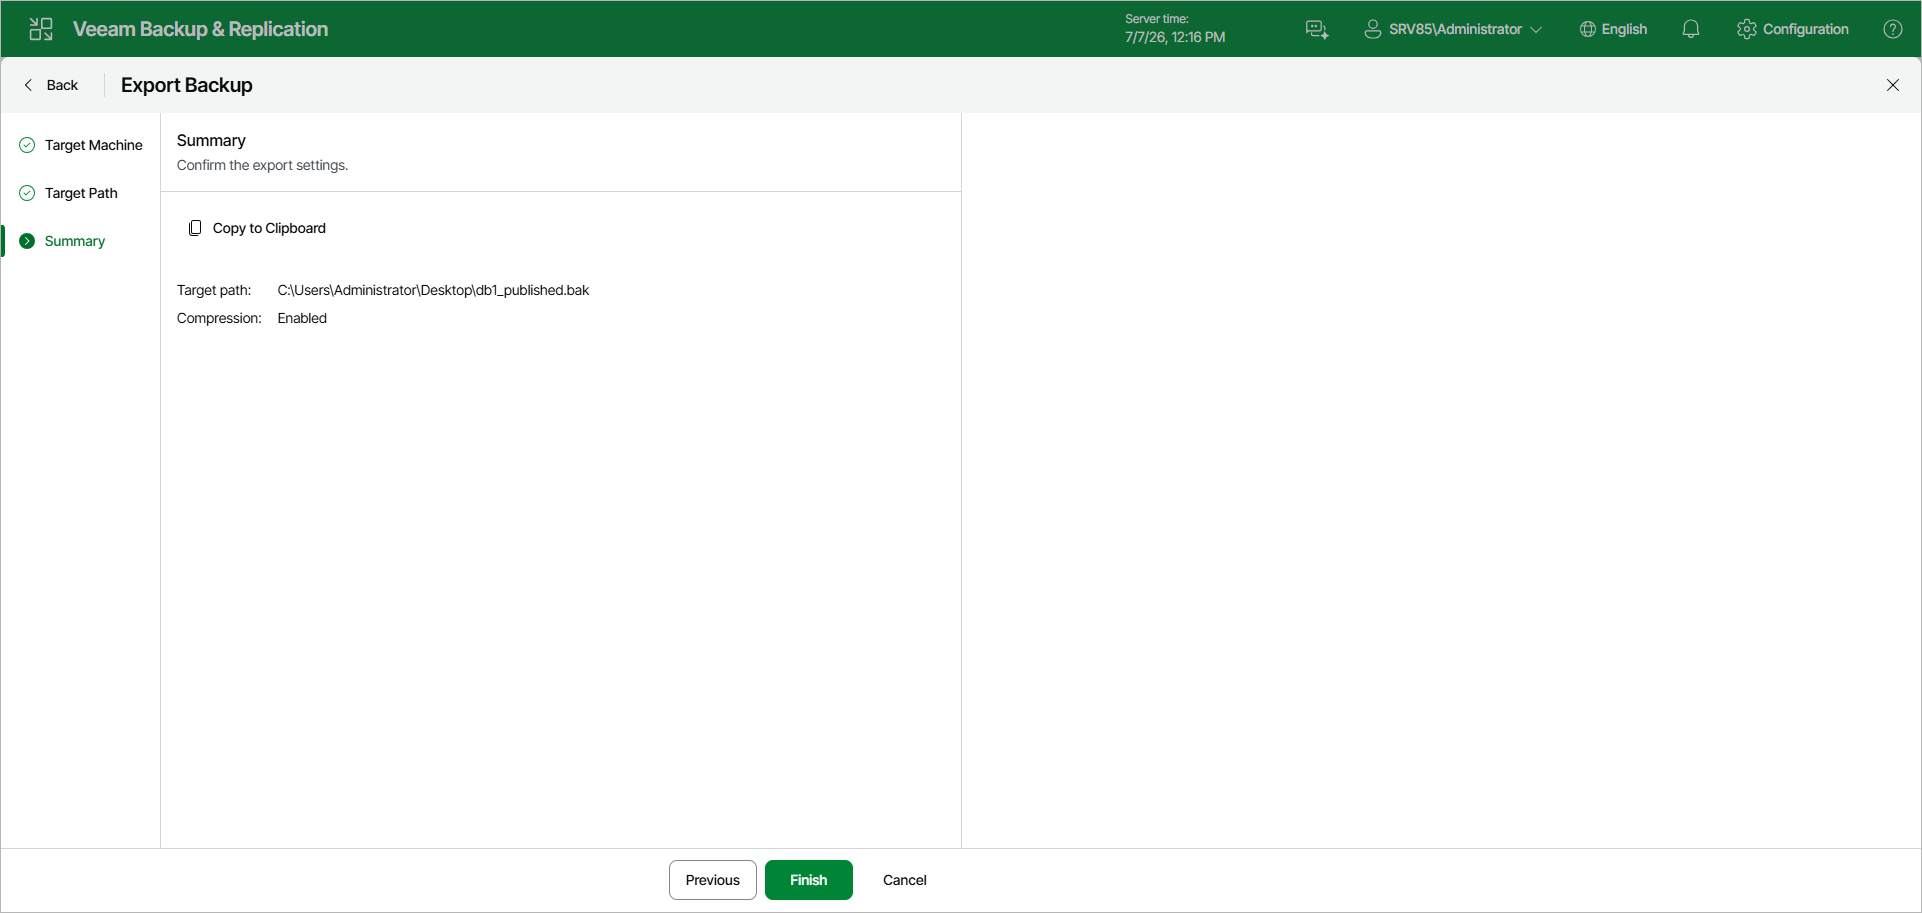The image size is (1922, 913).
Task: Go Back from Export Backup
Action: pyautogui.click(x=51, y=85)
